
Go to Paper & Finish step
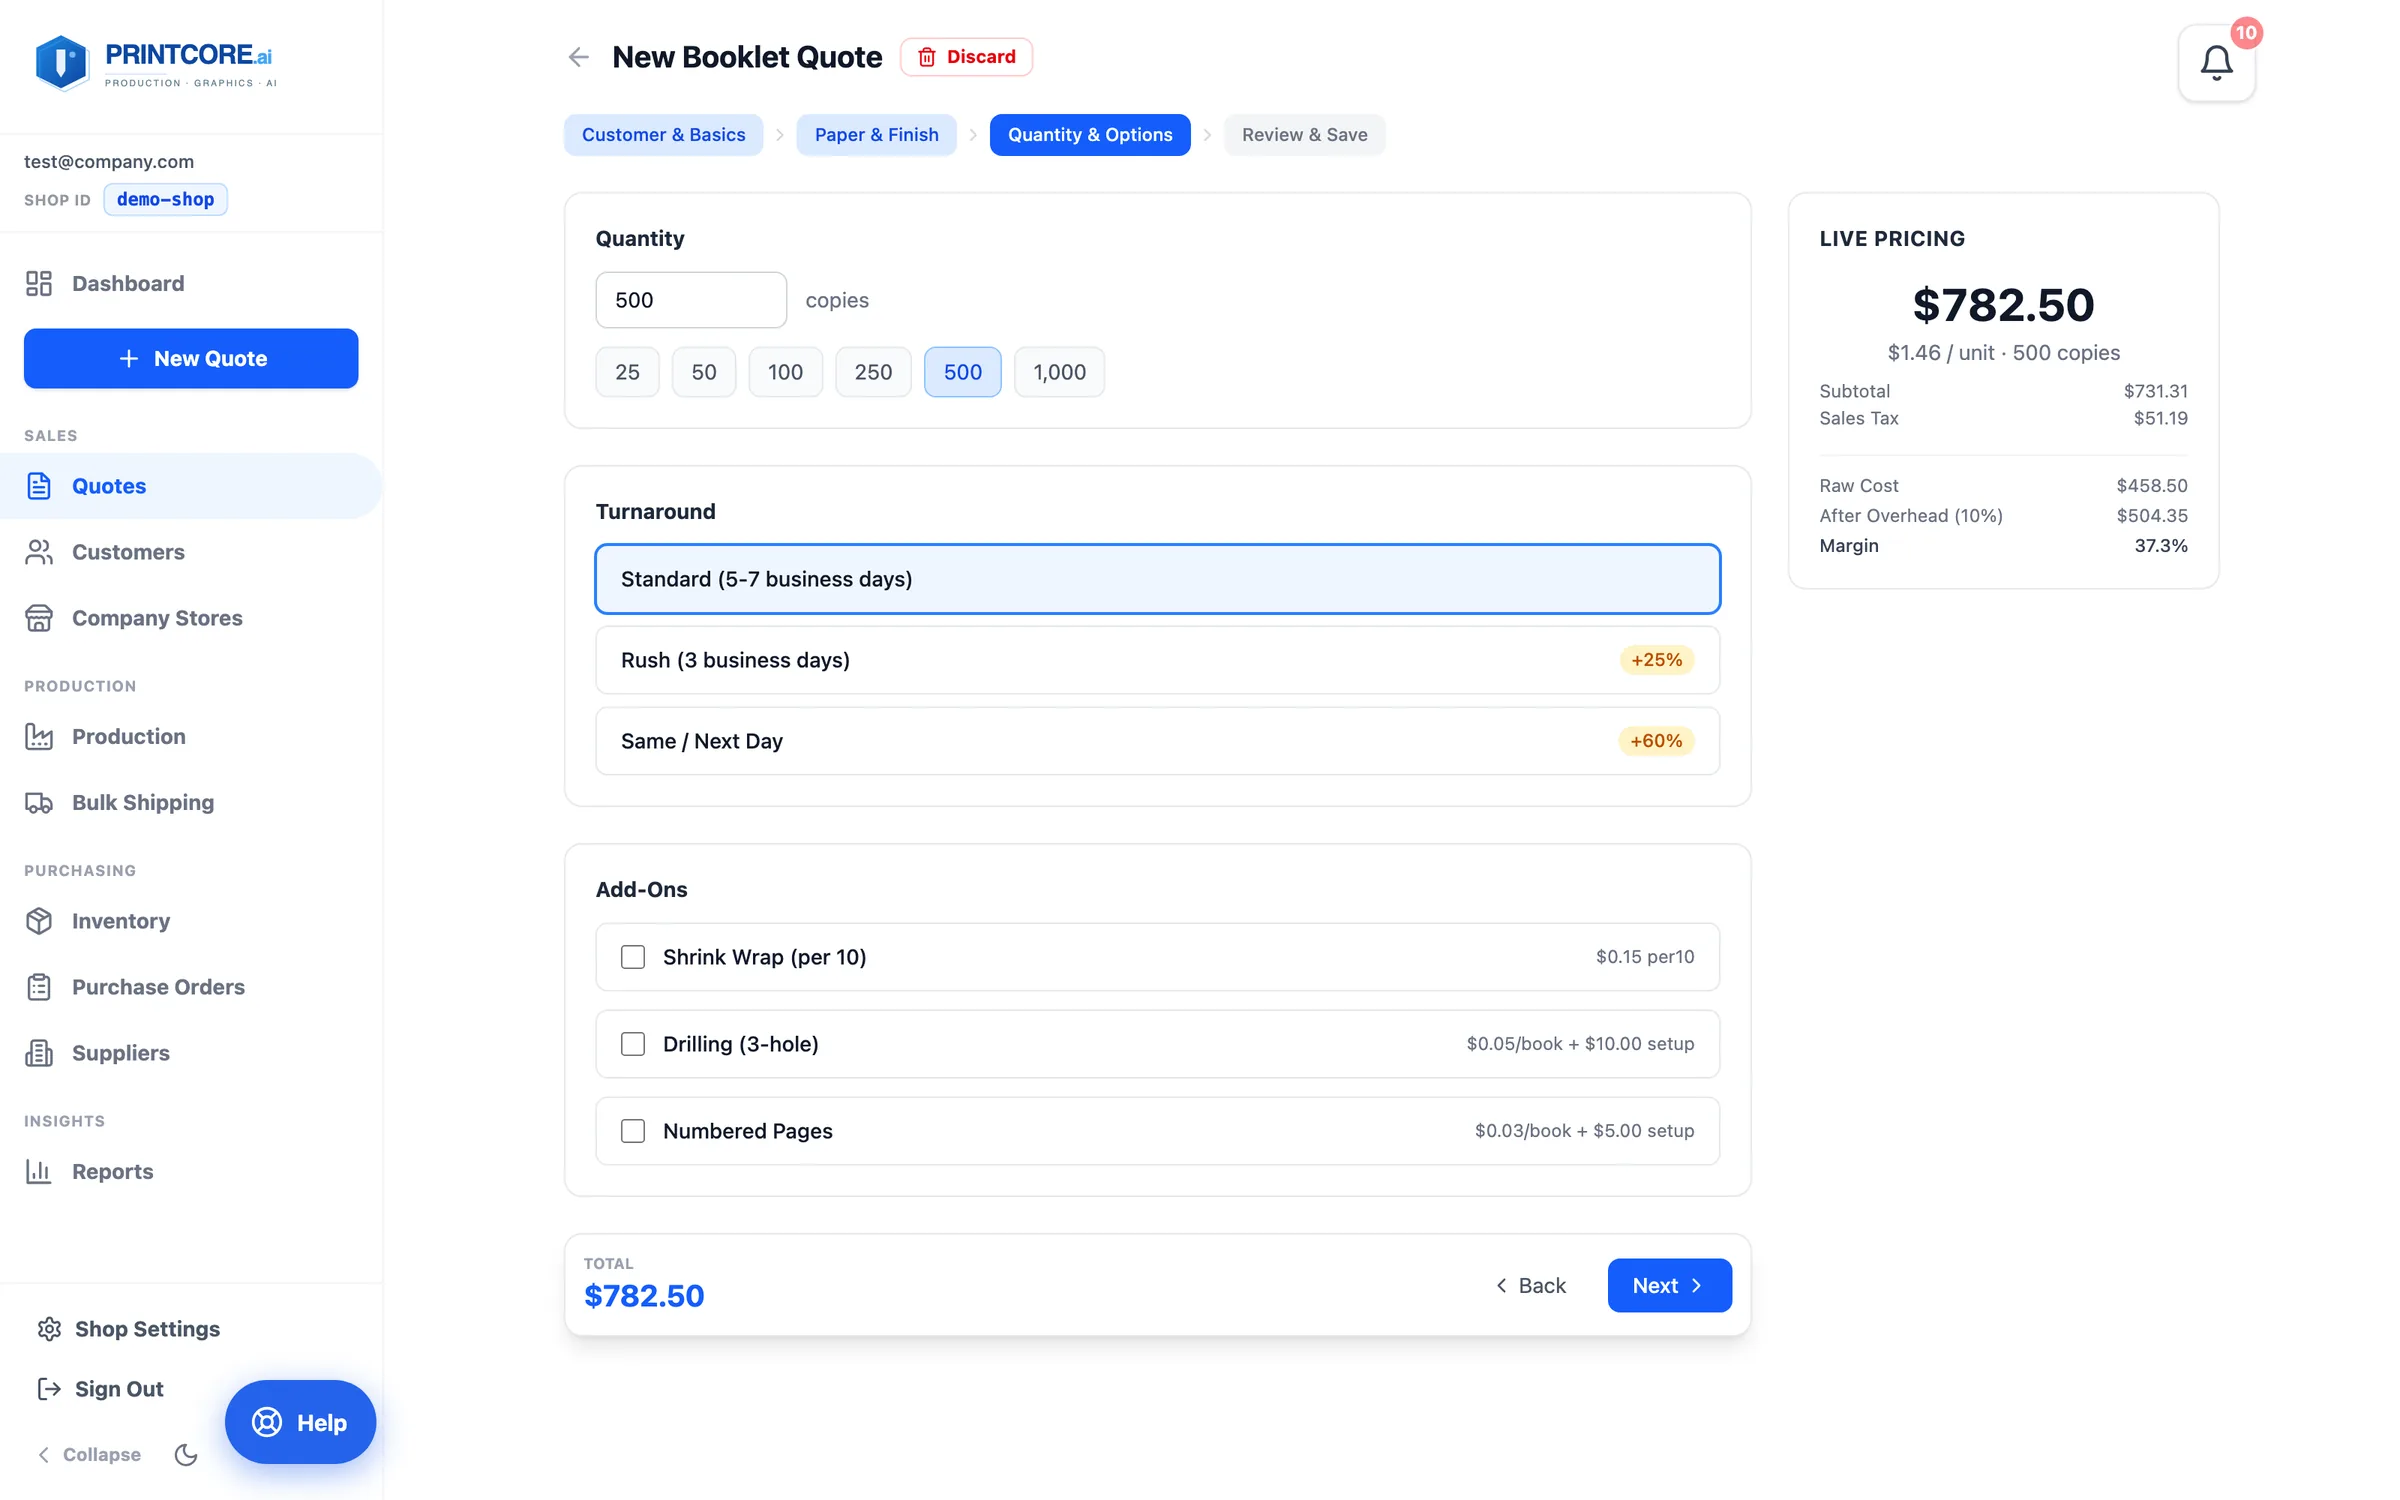pos(876,135)
